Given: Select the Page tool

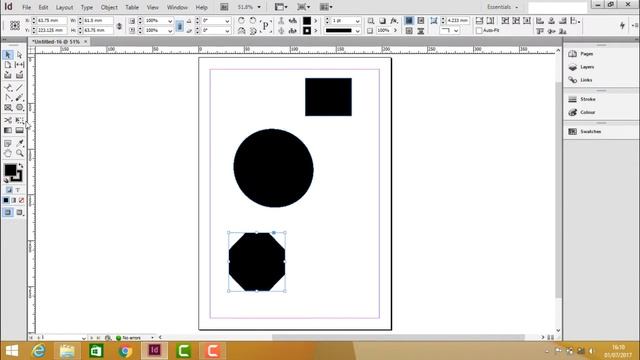Looking at the screenshot, I should coord(8,65).
